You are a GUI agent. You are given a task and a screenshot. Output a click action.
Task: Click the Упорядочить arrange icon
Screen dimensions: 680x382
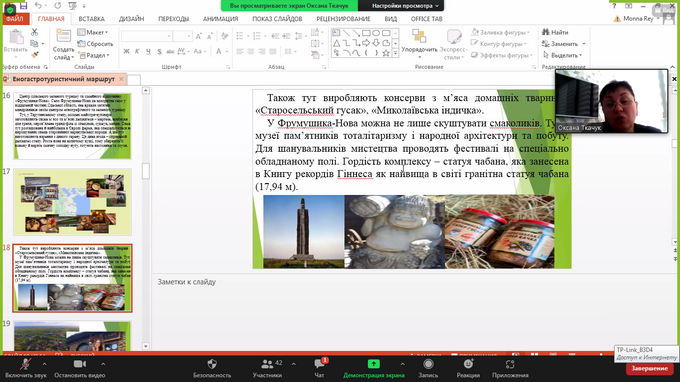point(419,42)
